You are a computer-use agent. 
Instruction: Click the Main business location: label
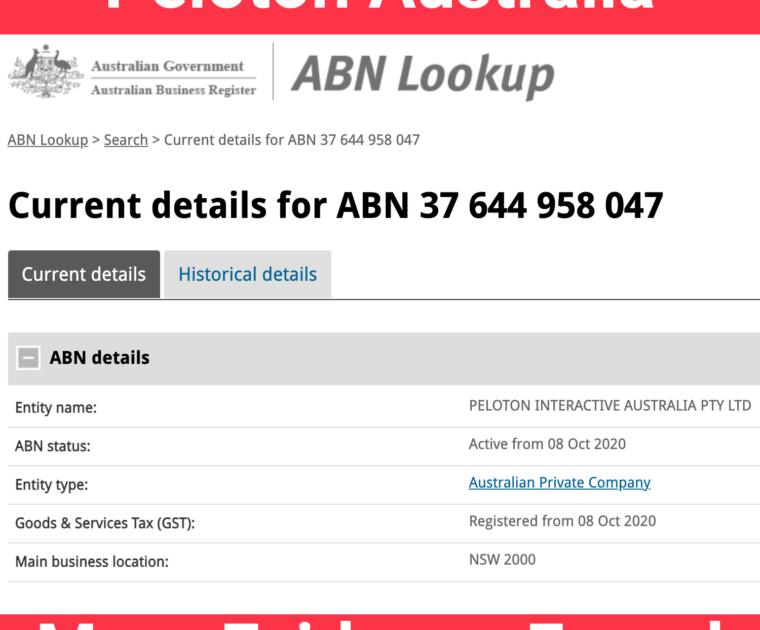click(x=92, y=562)
